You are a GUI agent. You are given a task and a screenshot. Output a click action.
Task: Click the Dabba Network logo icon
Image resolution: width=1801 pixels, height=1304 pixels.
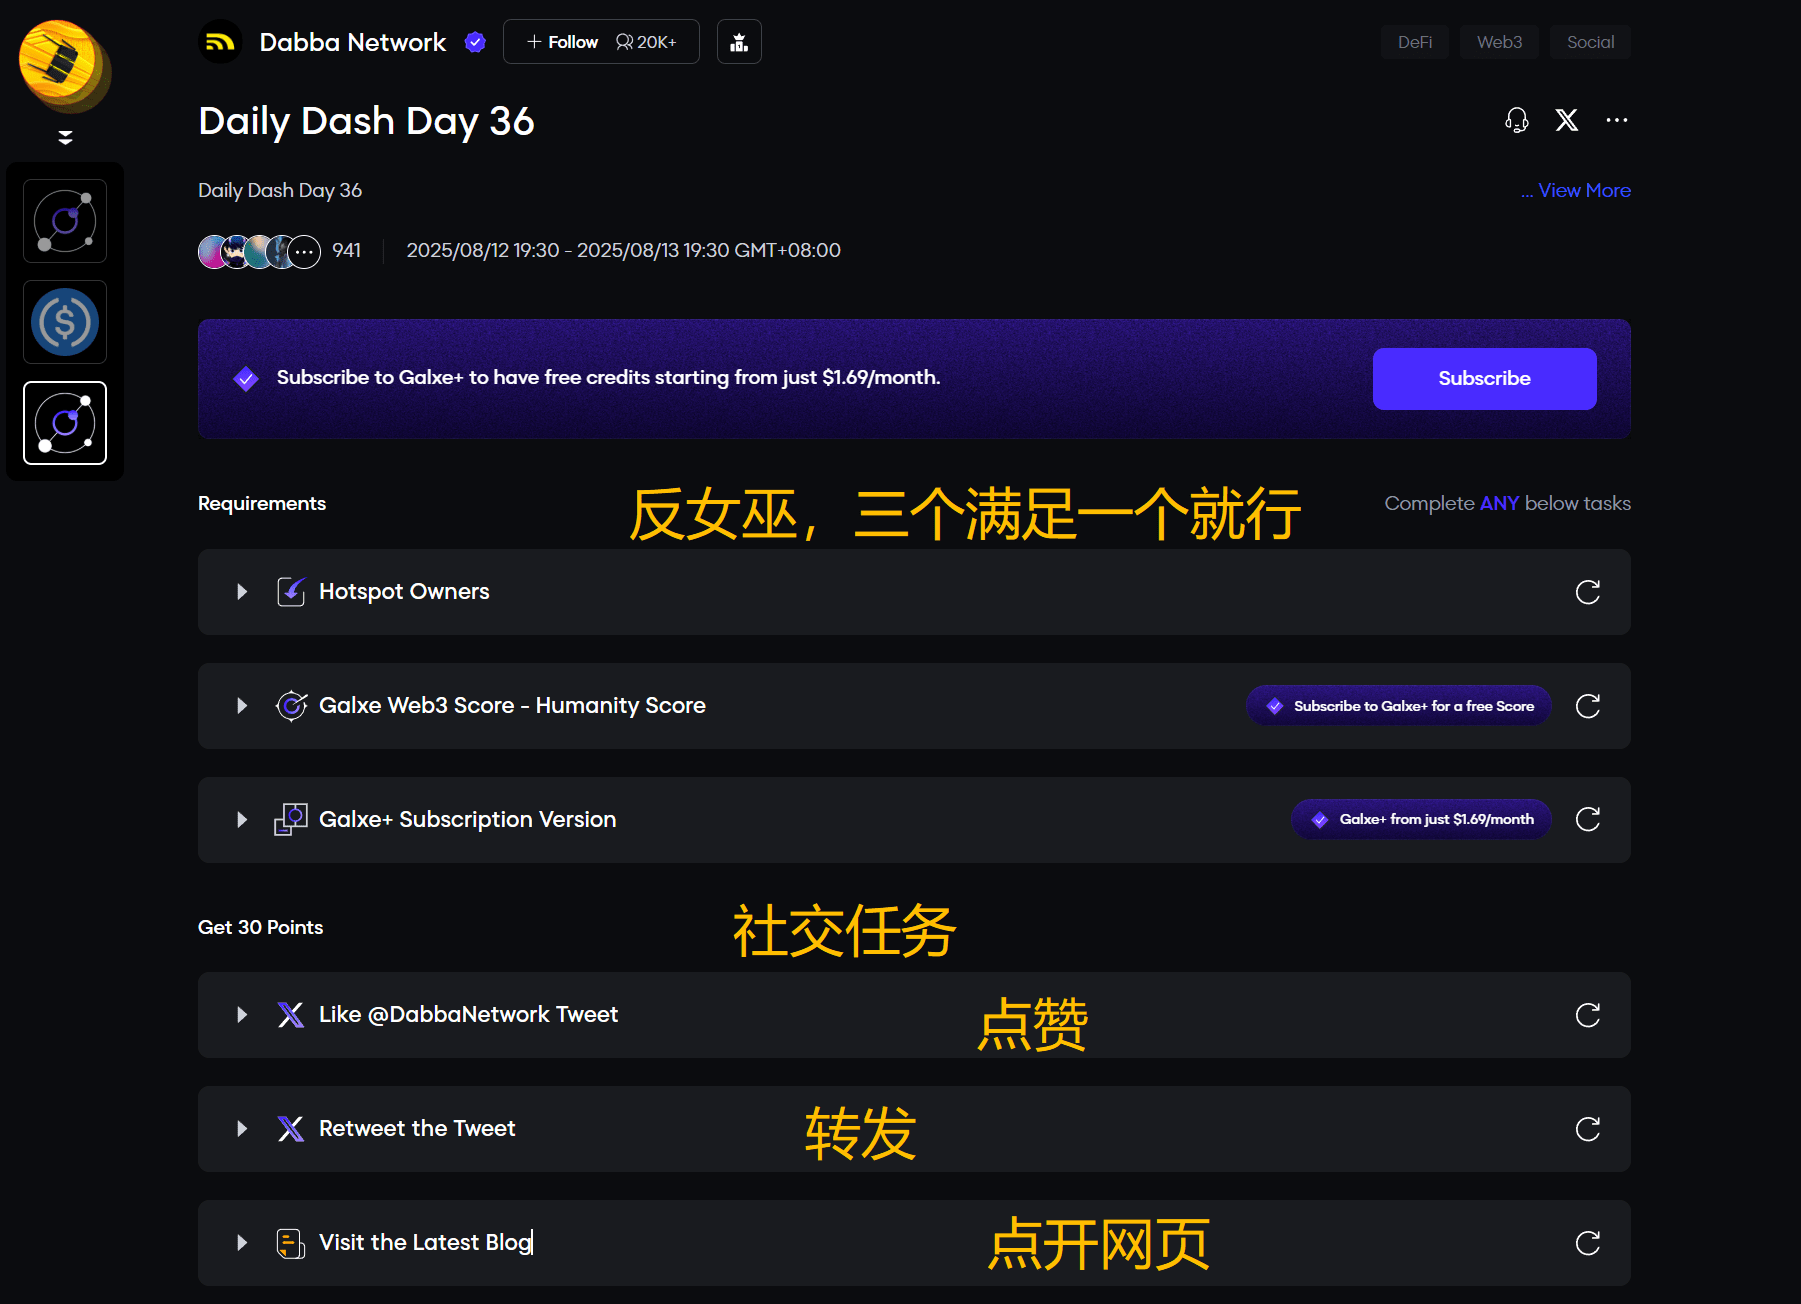[x=221, y=42]
